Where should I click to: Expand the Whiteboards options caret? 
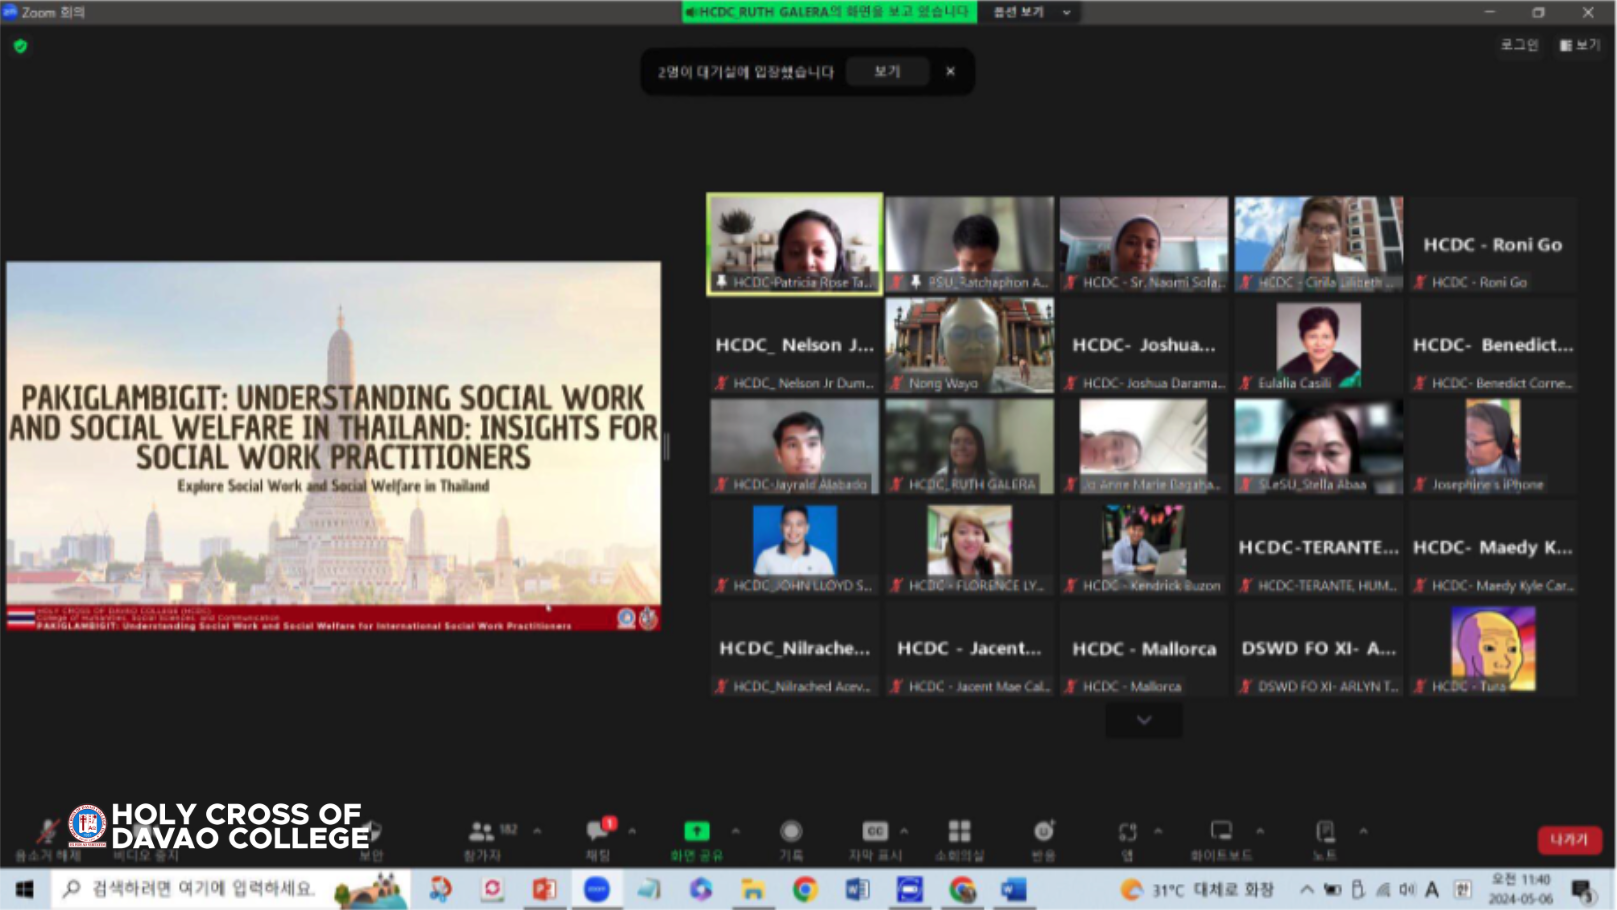pyautogui.click(x=1260, y=831)
